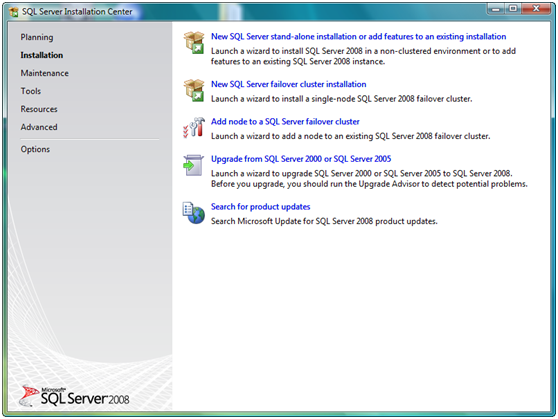The image size is (558, 419).
Task: Open the Planning section
Action: point(37,37)
